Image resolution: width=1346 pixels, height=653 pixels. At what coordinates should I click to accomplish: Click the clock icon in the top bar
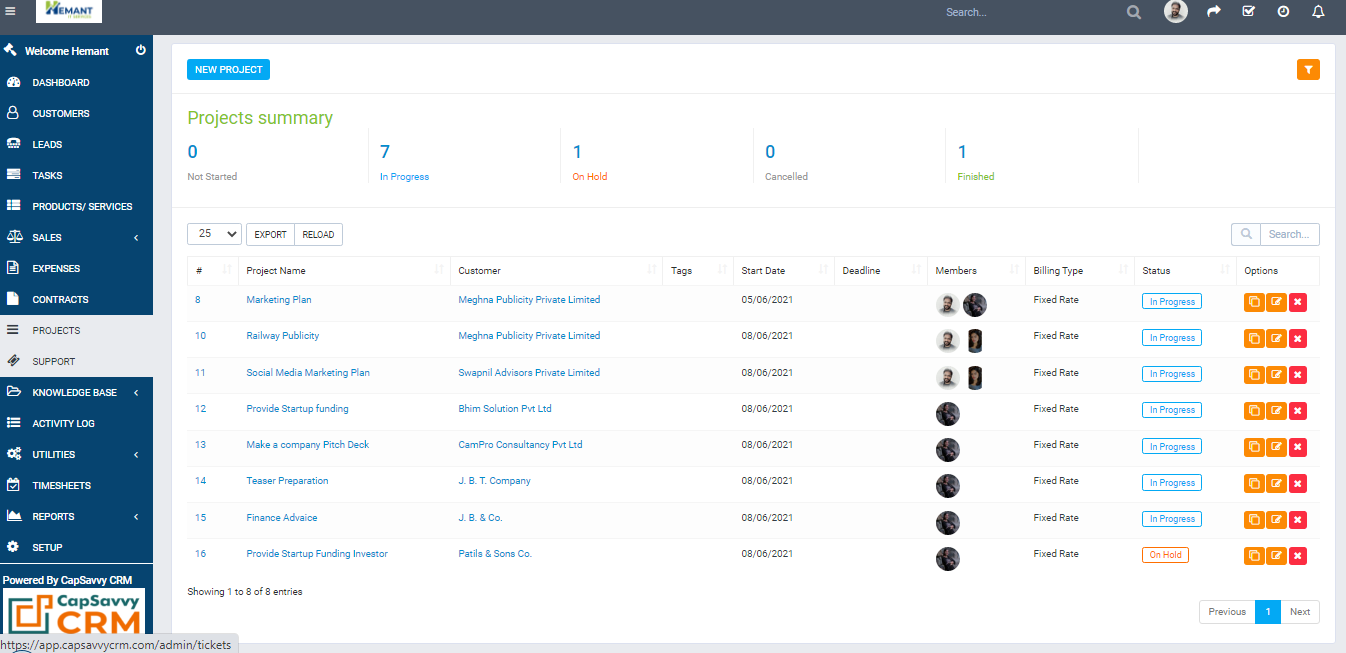click(x=1282, y=12)
